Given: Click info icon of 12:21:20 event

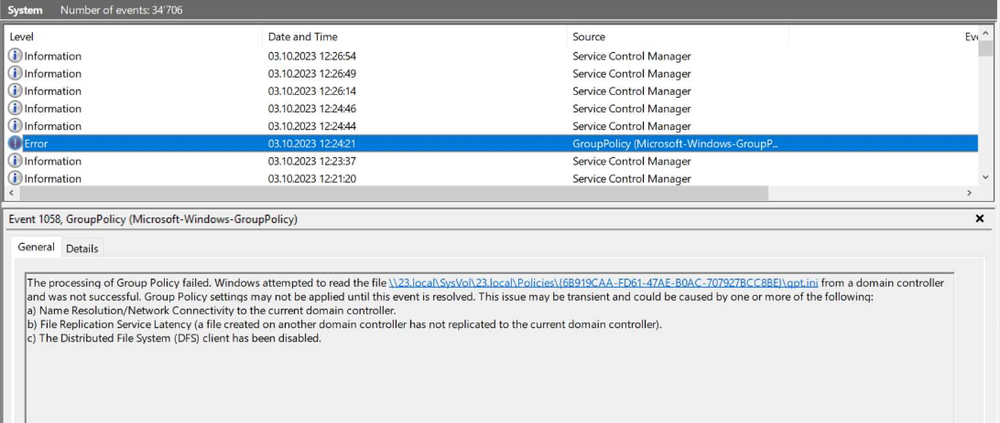Looking at the screenshot, I should [15, 179].
